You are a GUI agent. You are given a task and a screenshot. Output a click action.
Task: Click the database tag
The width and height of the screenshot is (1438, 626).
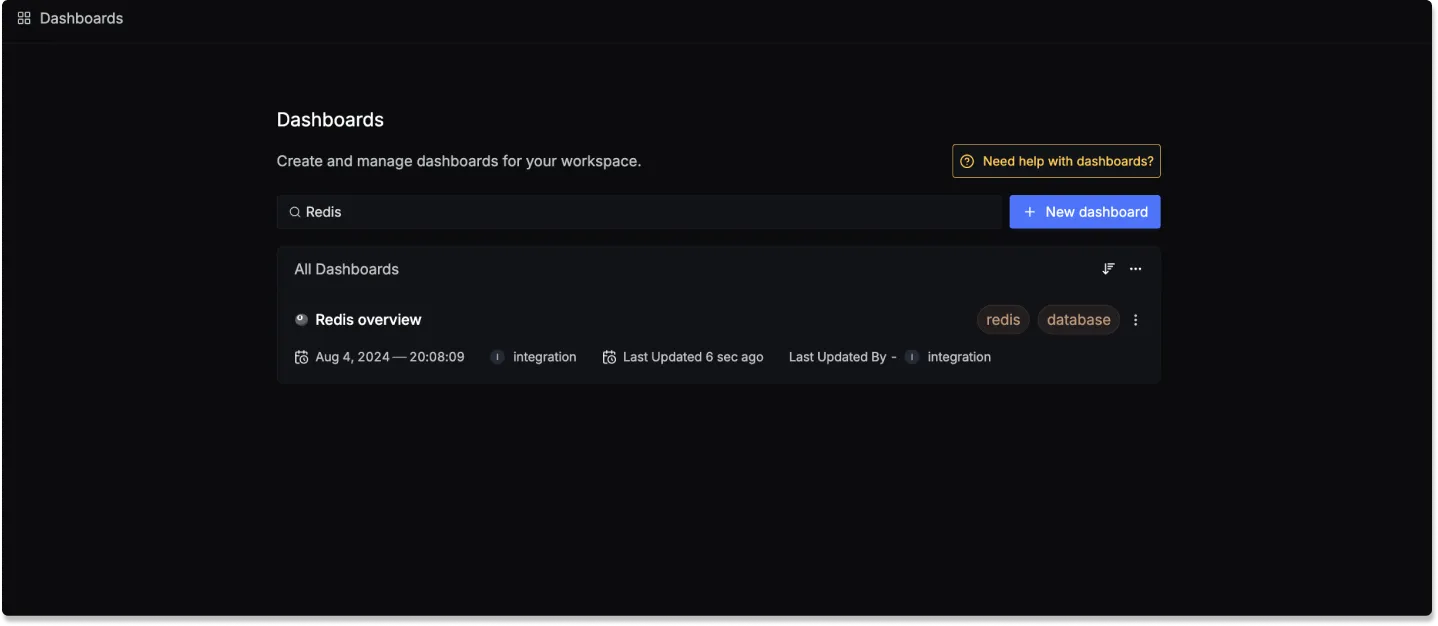point(1078,320)
